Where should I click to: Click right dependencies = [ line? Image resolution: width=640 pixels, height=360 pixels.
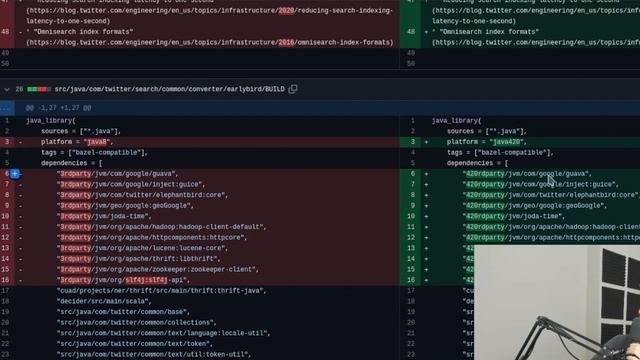477,163
